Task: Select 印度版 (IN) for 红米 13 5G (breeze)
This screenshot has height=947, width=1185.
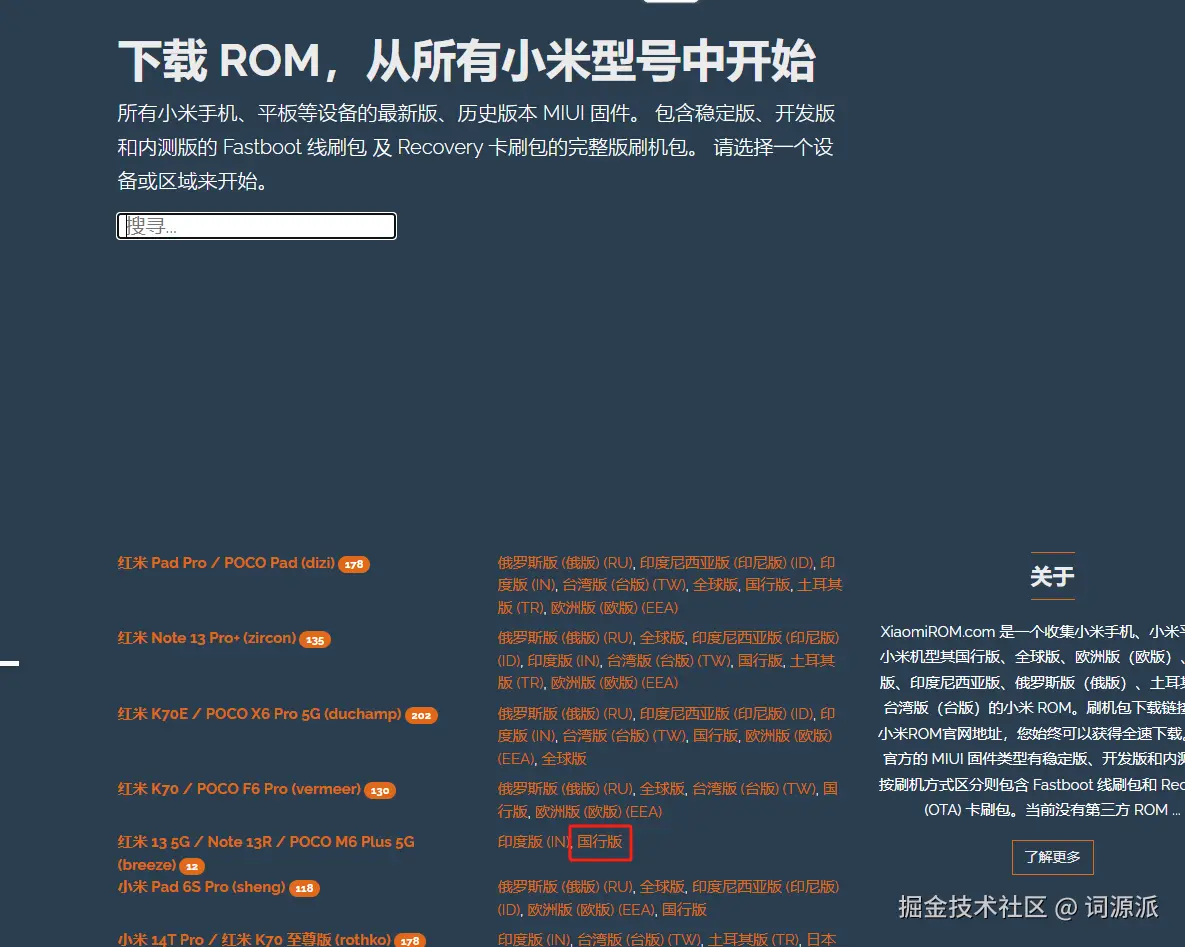Action: click(x=533, y=842)
